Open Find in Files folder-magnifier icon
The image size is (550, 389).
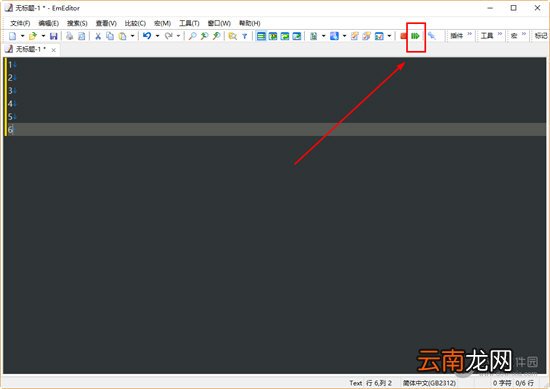tap(233, 36)
